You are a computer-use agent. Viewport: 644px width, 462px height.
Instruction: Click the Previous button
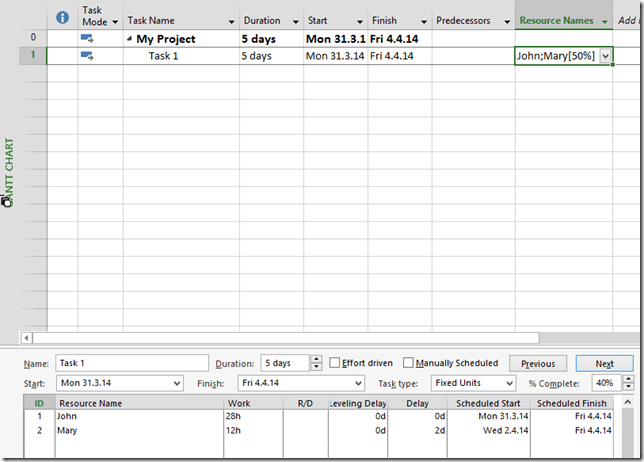coord(537,364)
